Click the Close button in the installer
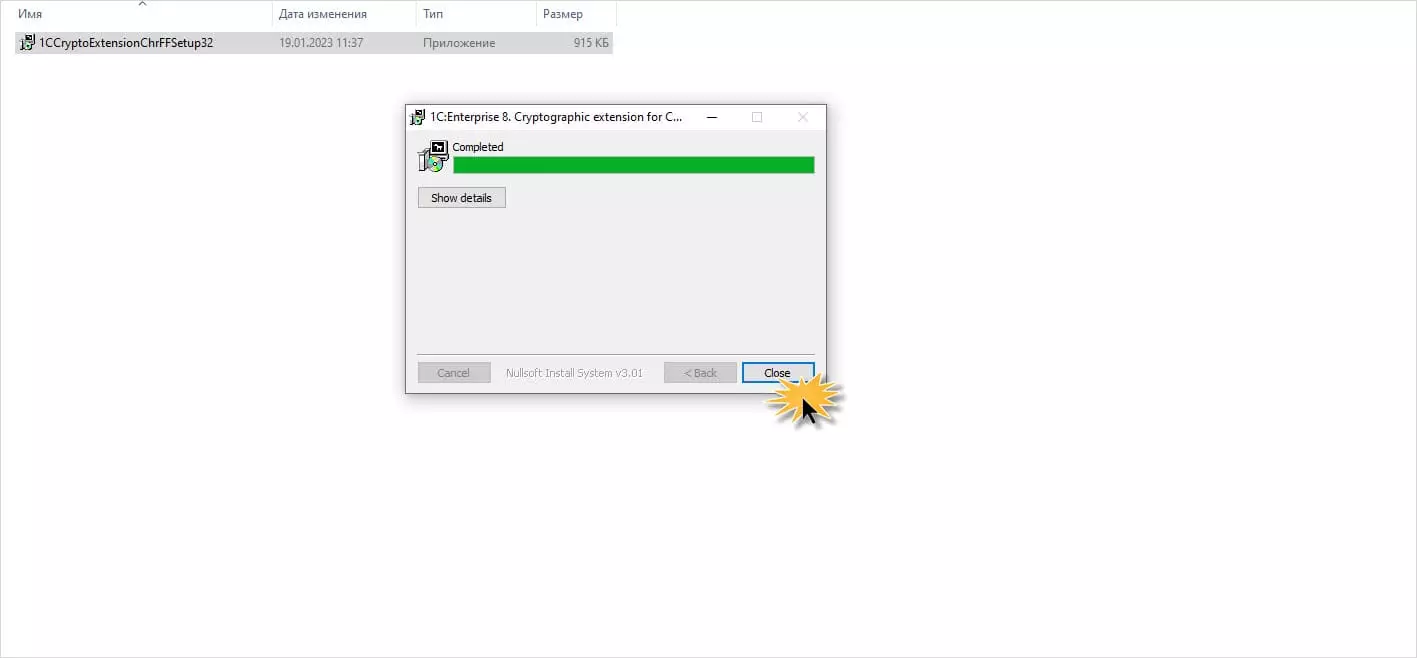Image resolution: width=1417 pixels, height=658 pixels. 777,373
